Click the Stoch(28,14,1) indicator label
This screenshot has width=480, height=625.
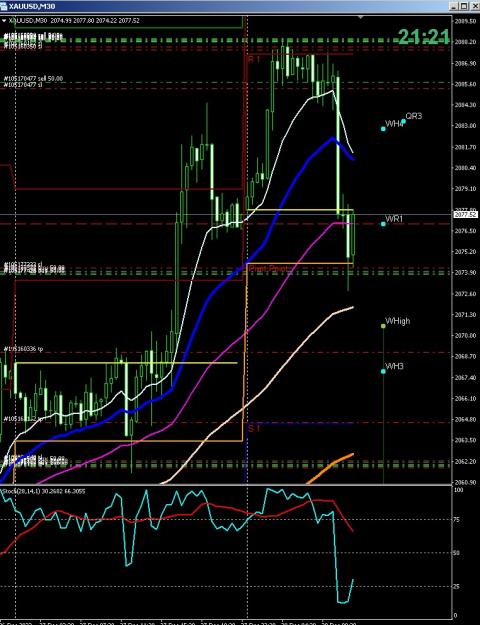(43, 491)
